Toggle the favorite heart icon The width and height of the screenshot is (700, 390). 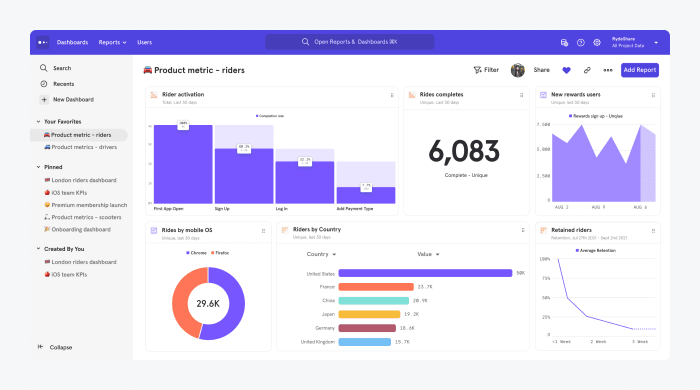click(x=566, y=70)
